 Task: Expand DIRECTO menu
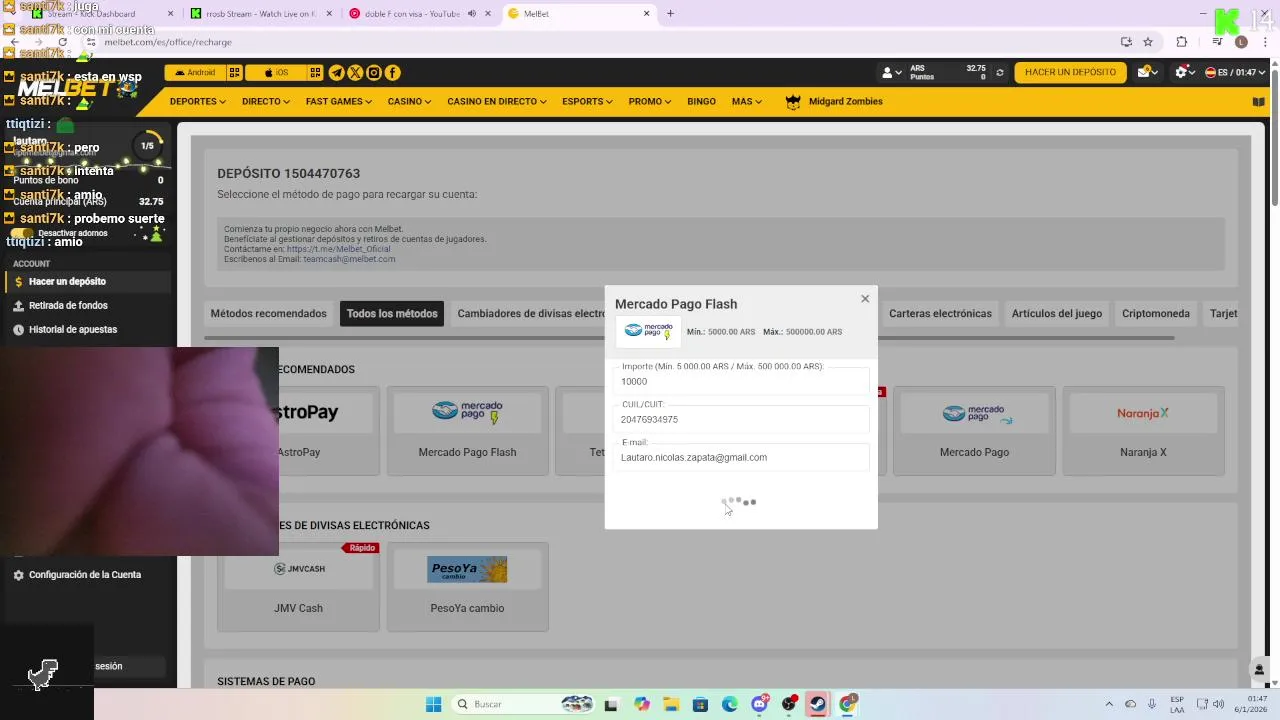click(265, 102)
